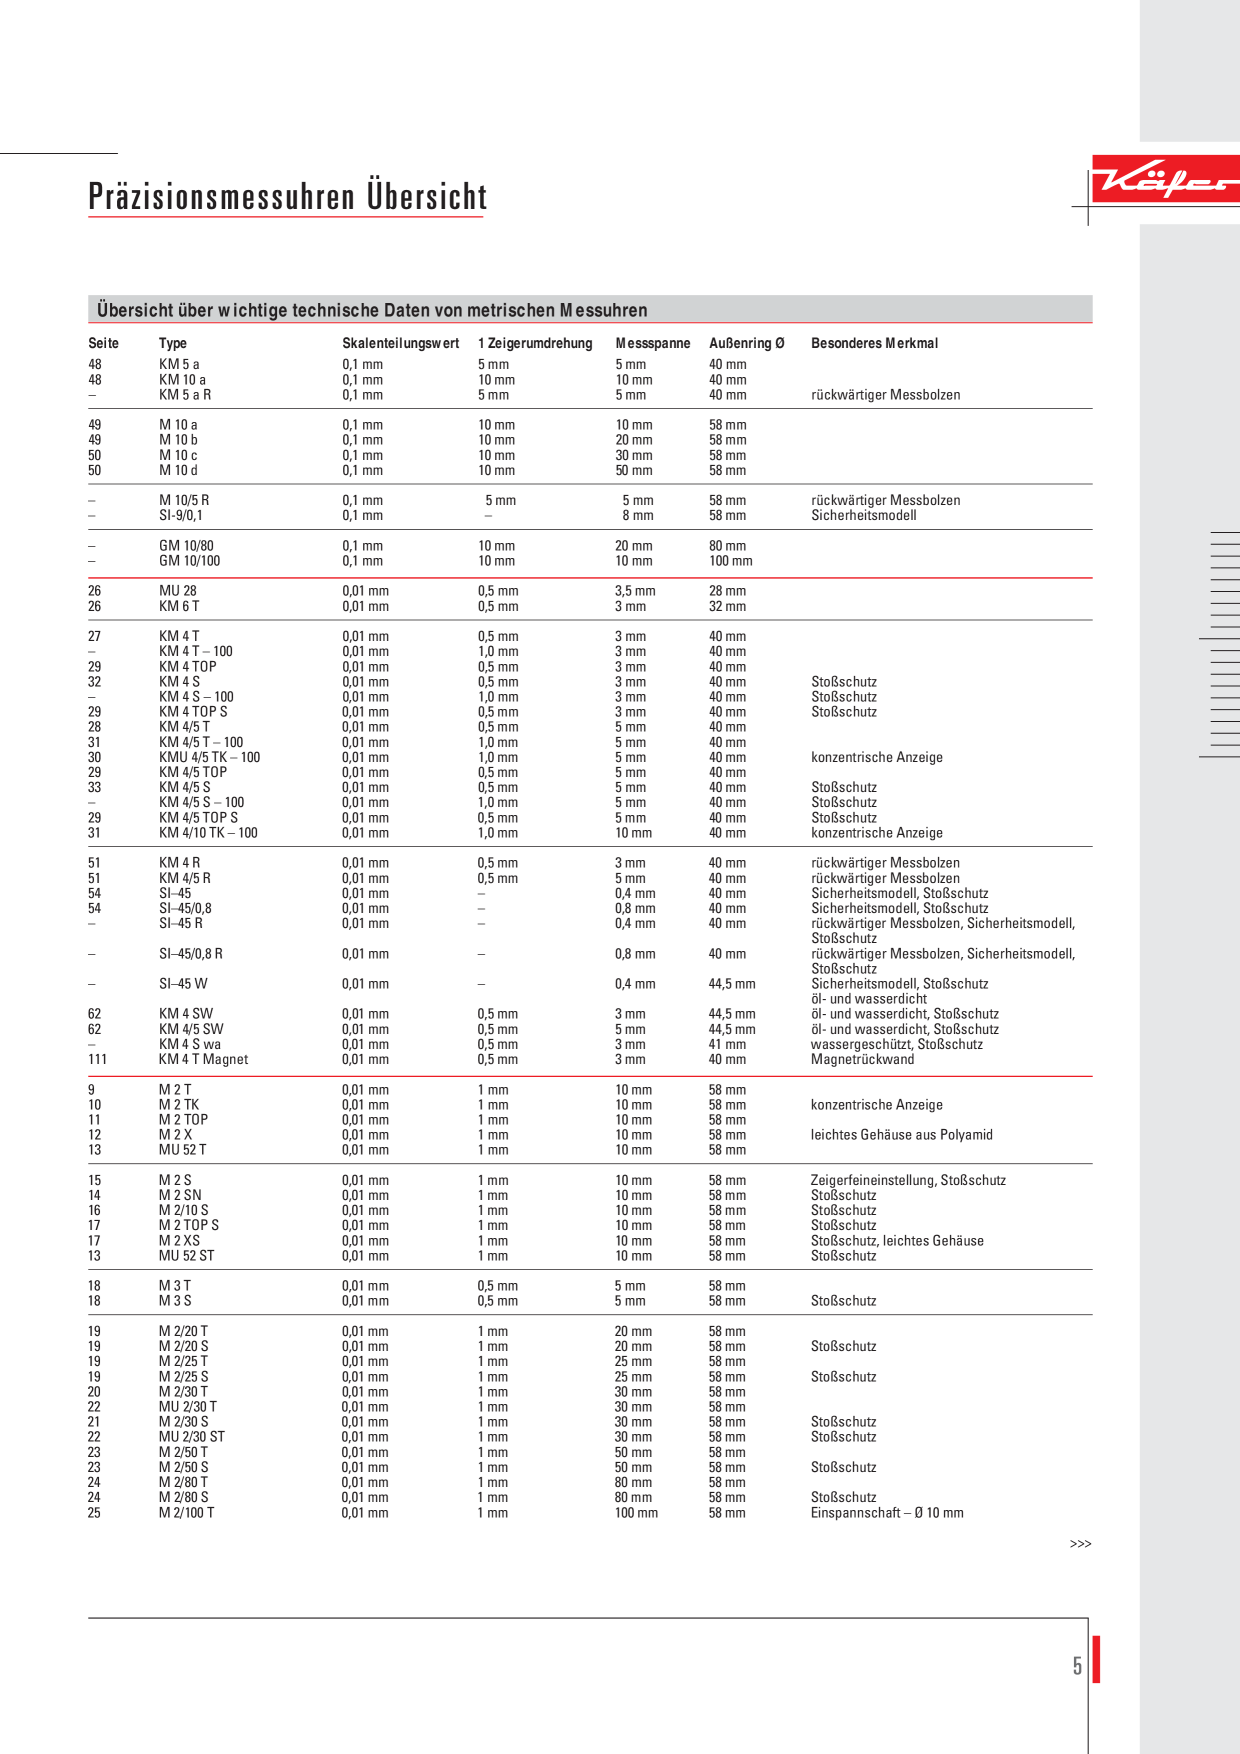Image resolution: width=1240 pixels, height=1754 pixels.
Task: Click type KM 6 T
Action: [179, 606]
